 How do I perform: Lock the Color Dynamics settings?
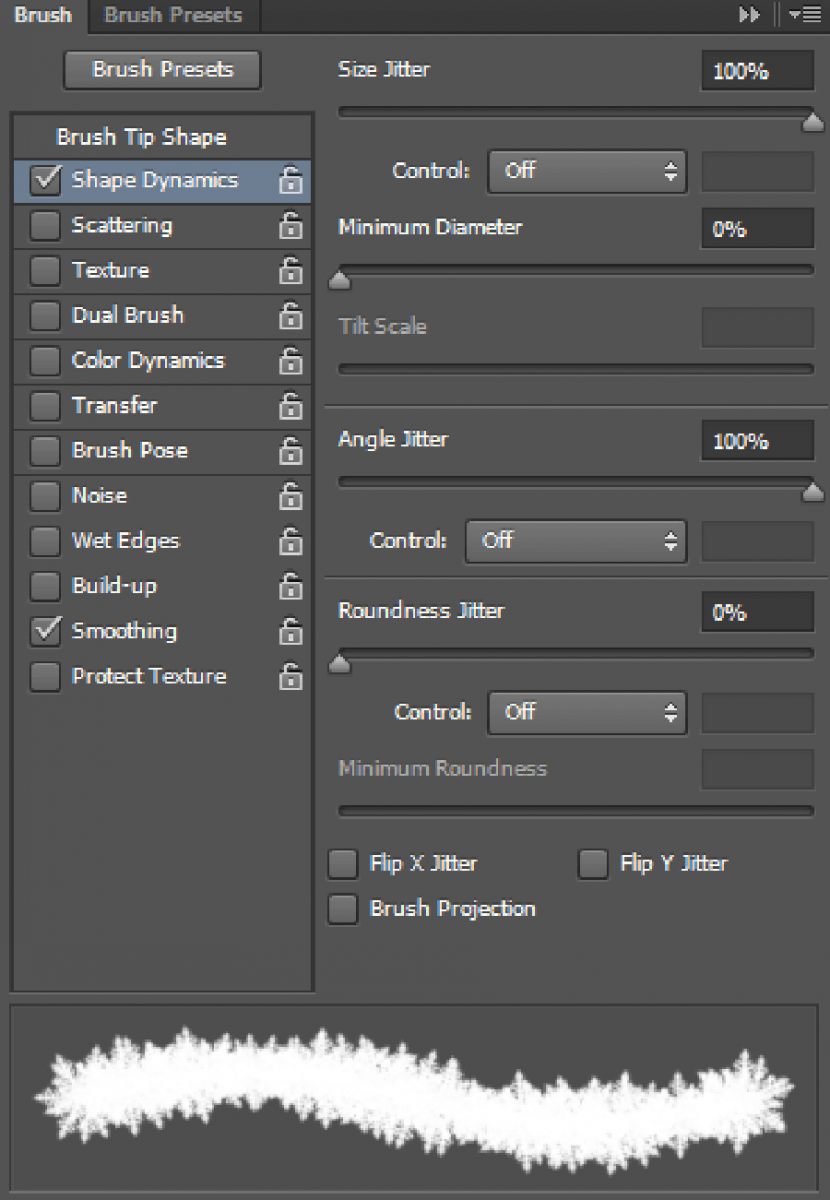pyautogui.click(x=290, y=361)
